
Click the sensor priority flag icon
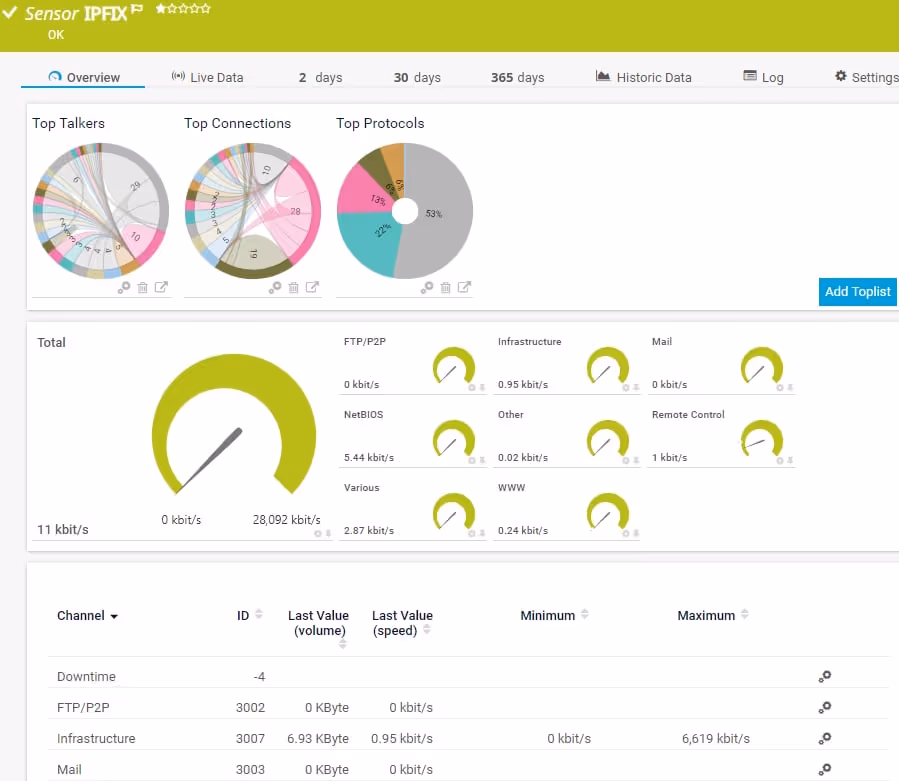(x=136, y=10)
